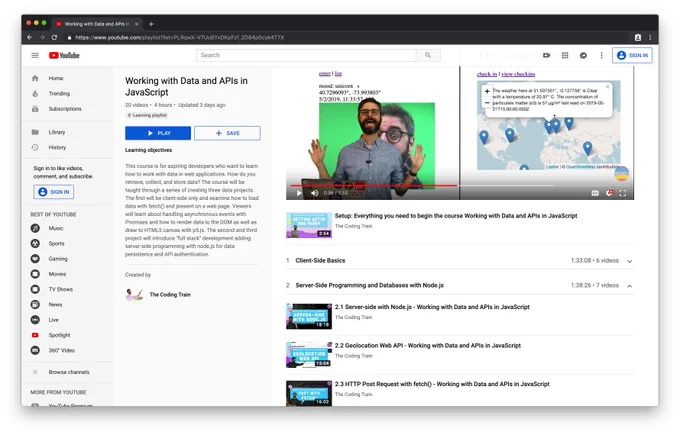Open Setup: Everything you need video title
Screen dimensions: 680x435
coord(456,216)
